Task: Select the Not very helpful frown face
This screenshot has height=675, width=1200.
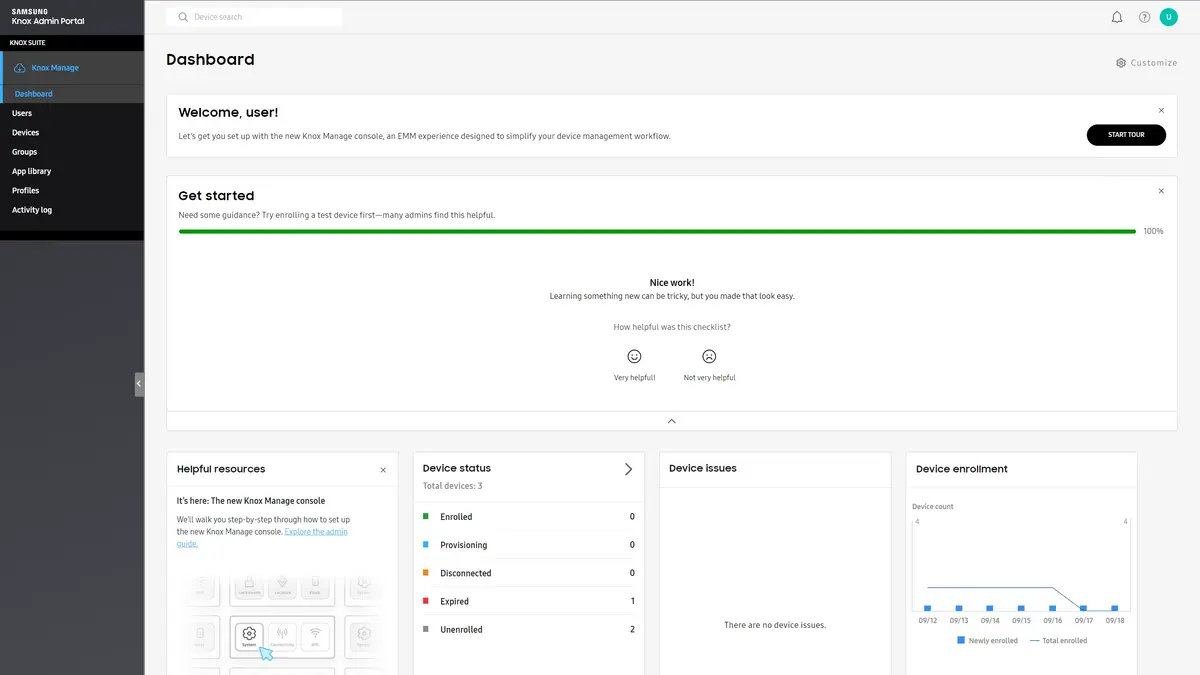Action: click(709, 356)
